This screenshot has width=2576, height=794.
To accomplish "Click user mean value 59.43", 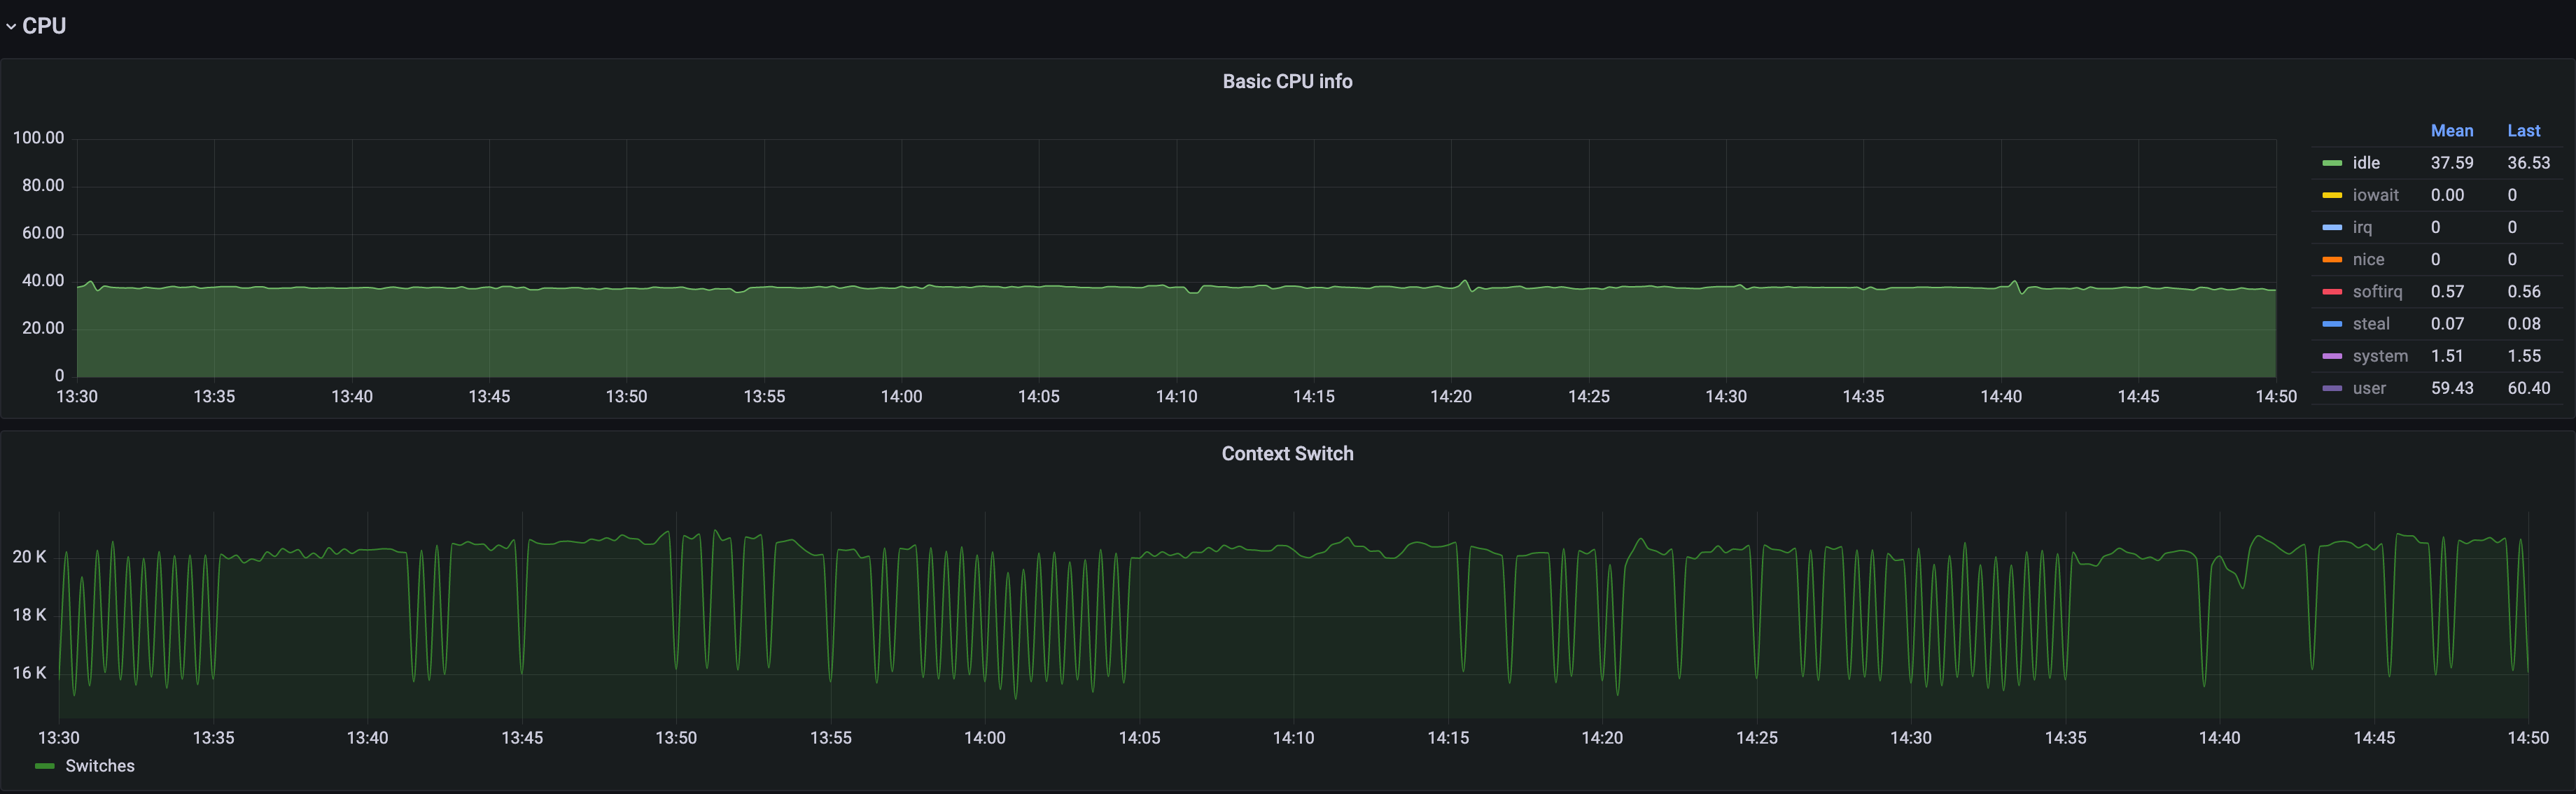I will (2452, 388).
